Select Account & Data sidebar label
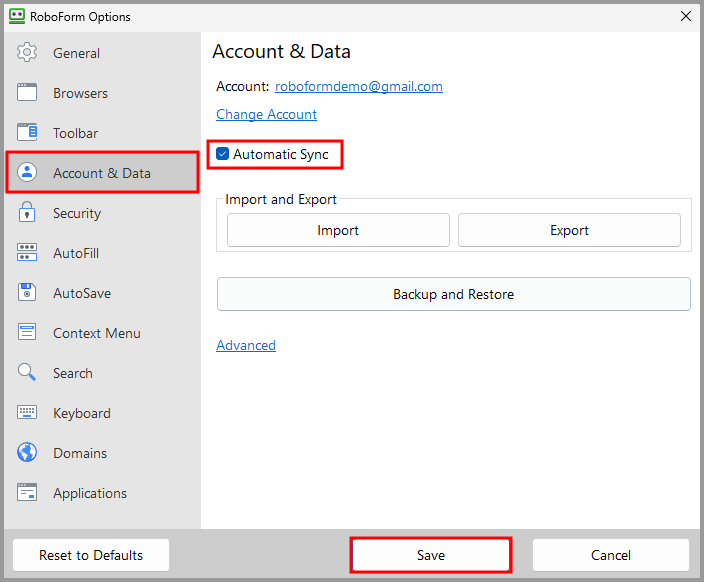The image size is (704, 582). coord(102,173)
